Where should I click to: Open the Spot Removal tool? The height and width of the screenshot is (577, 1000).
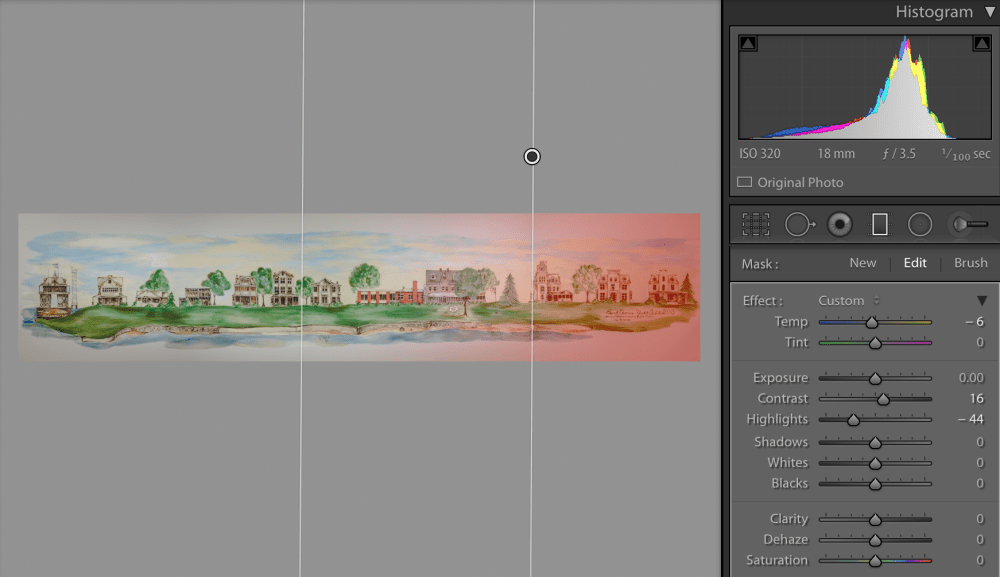799,224
